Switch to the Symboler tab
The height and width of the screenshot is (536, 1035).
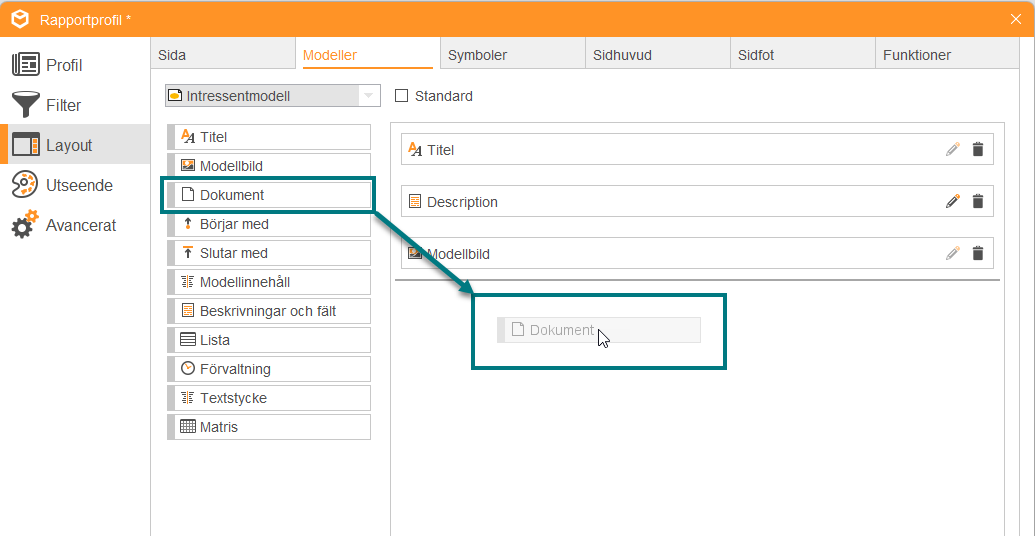click(512, 54)
